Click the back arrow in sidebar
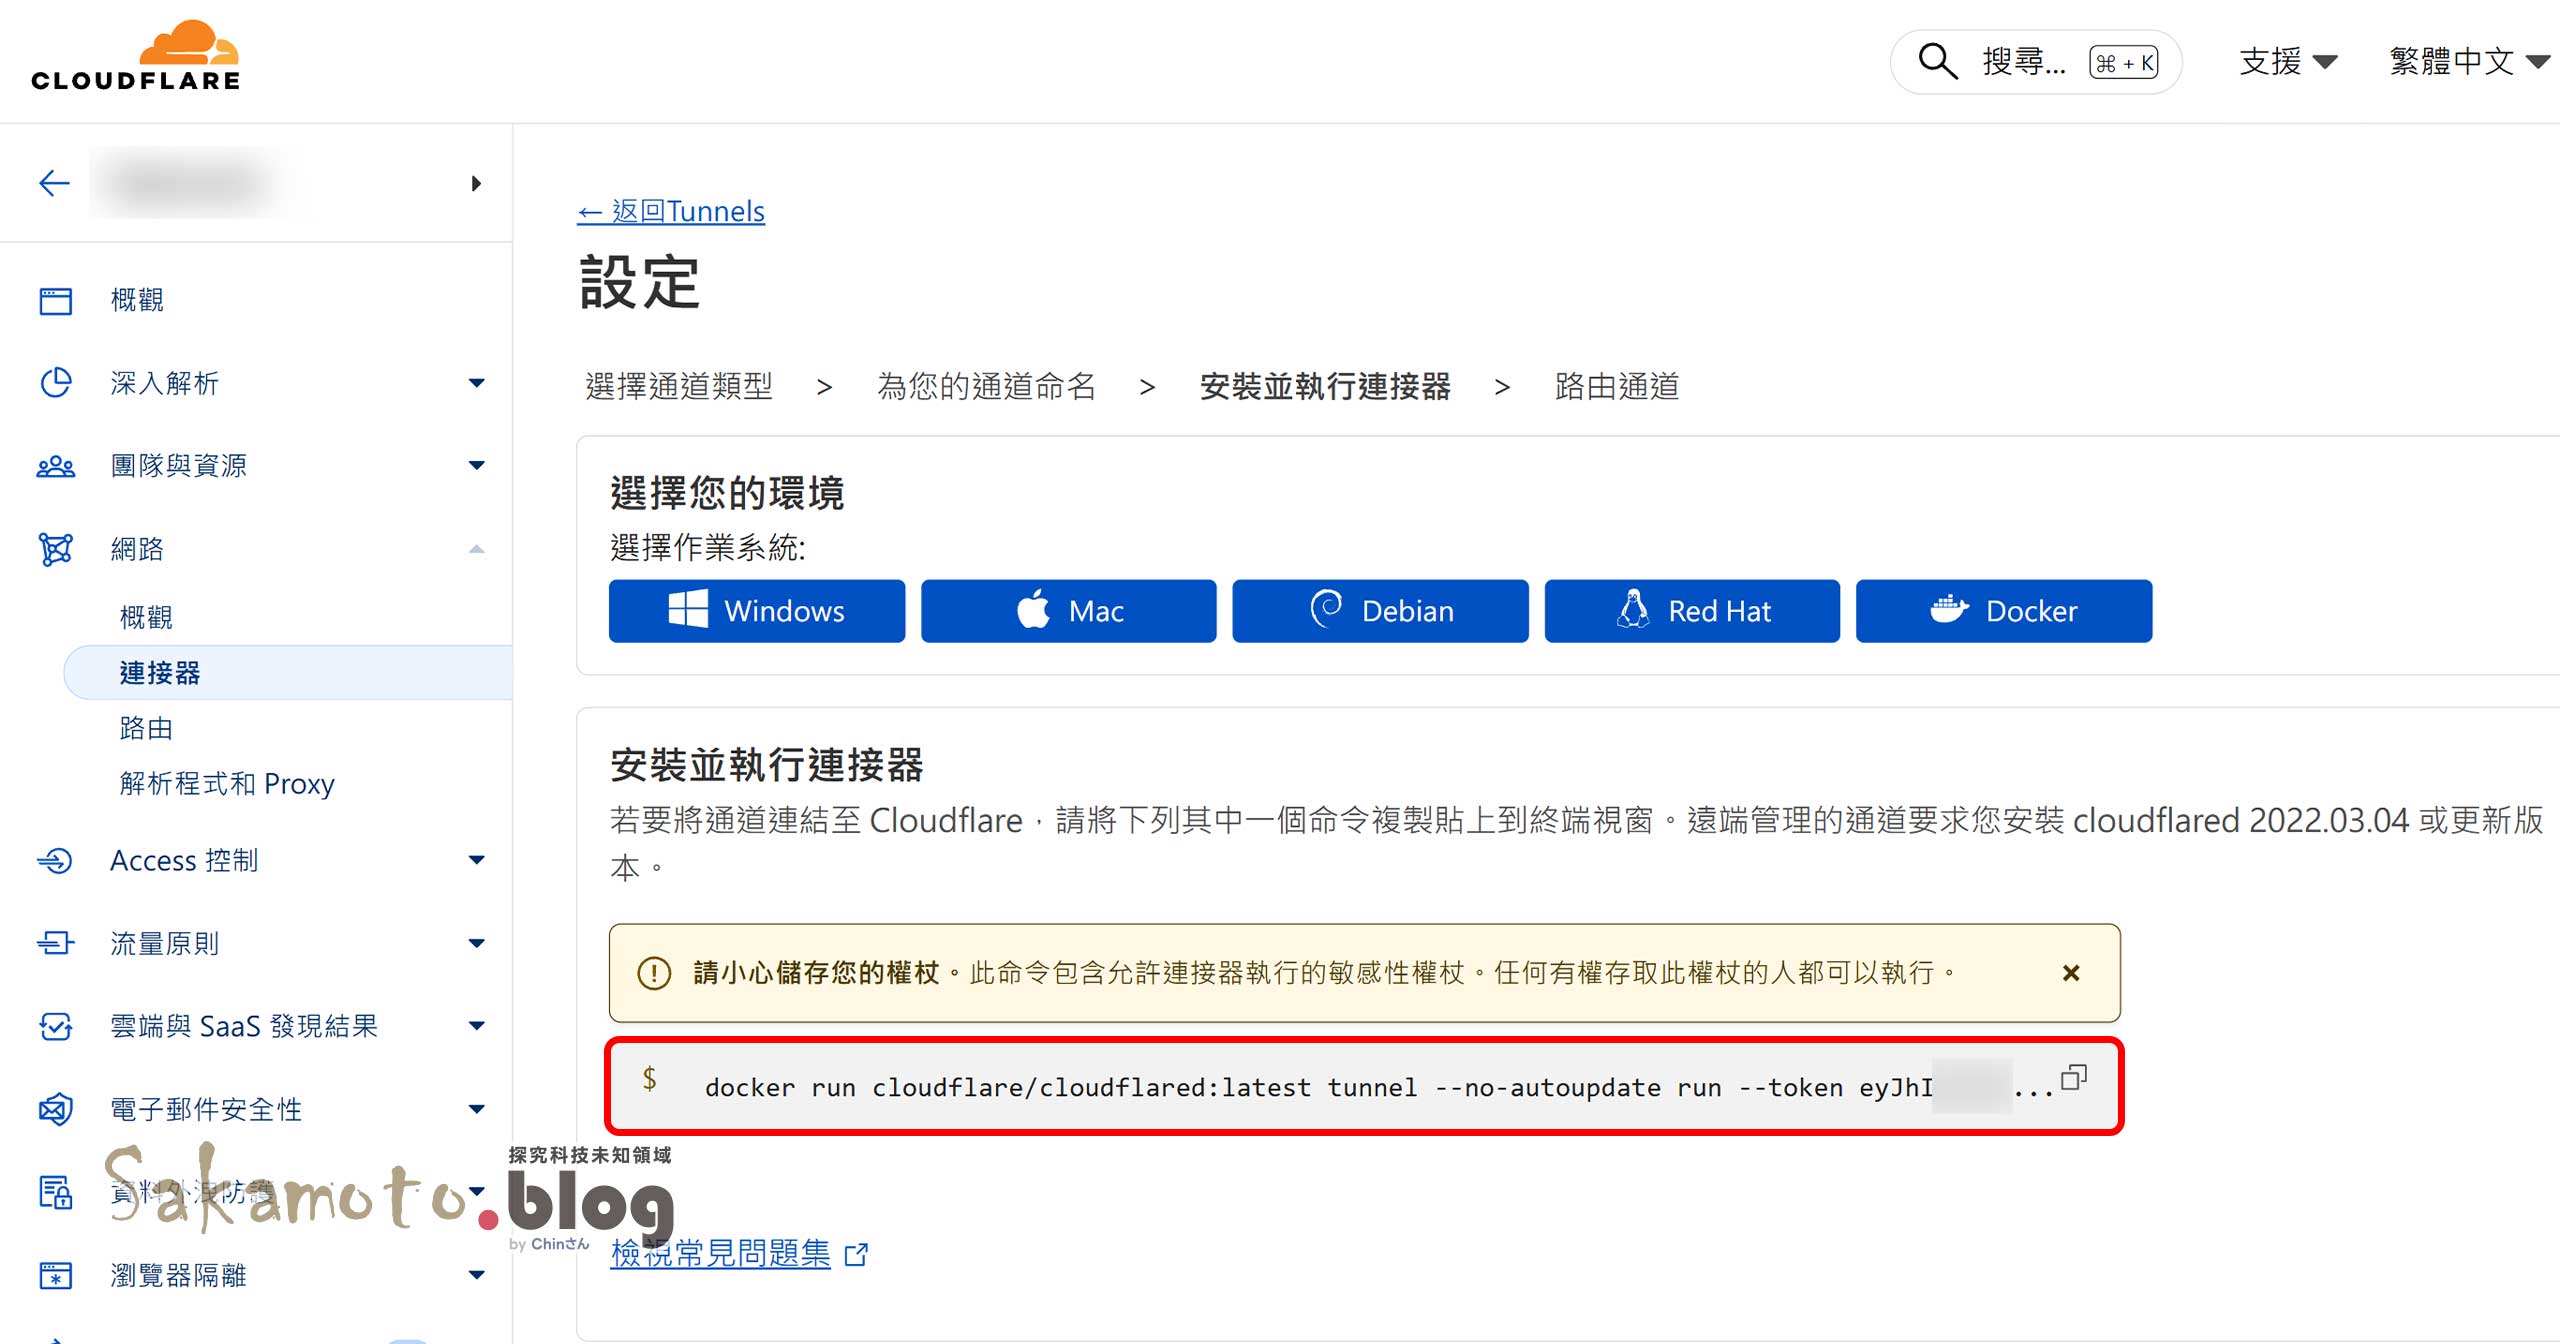Screen dimensions: 2560x1344 [x=54, y=182]
